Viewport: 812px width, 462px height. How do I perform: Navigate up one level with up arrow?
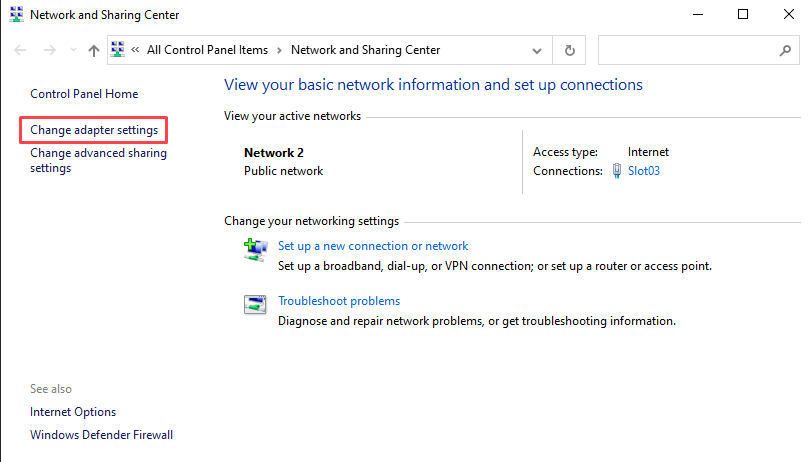(x=94, y=50)
